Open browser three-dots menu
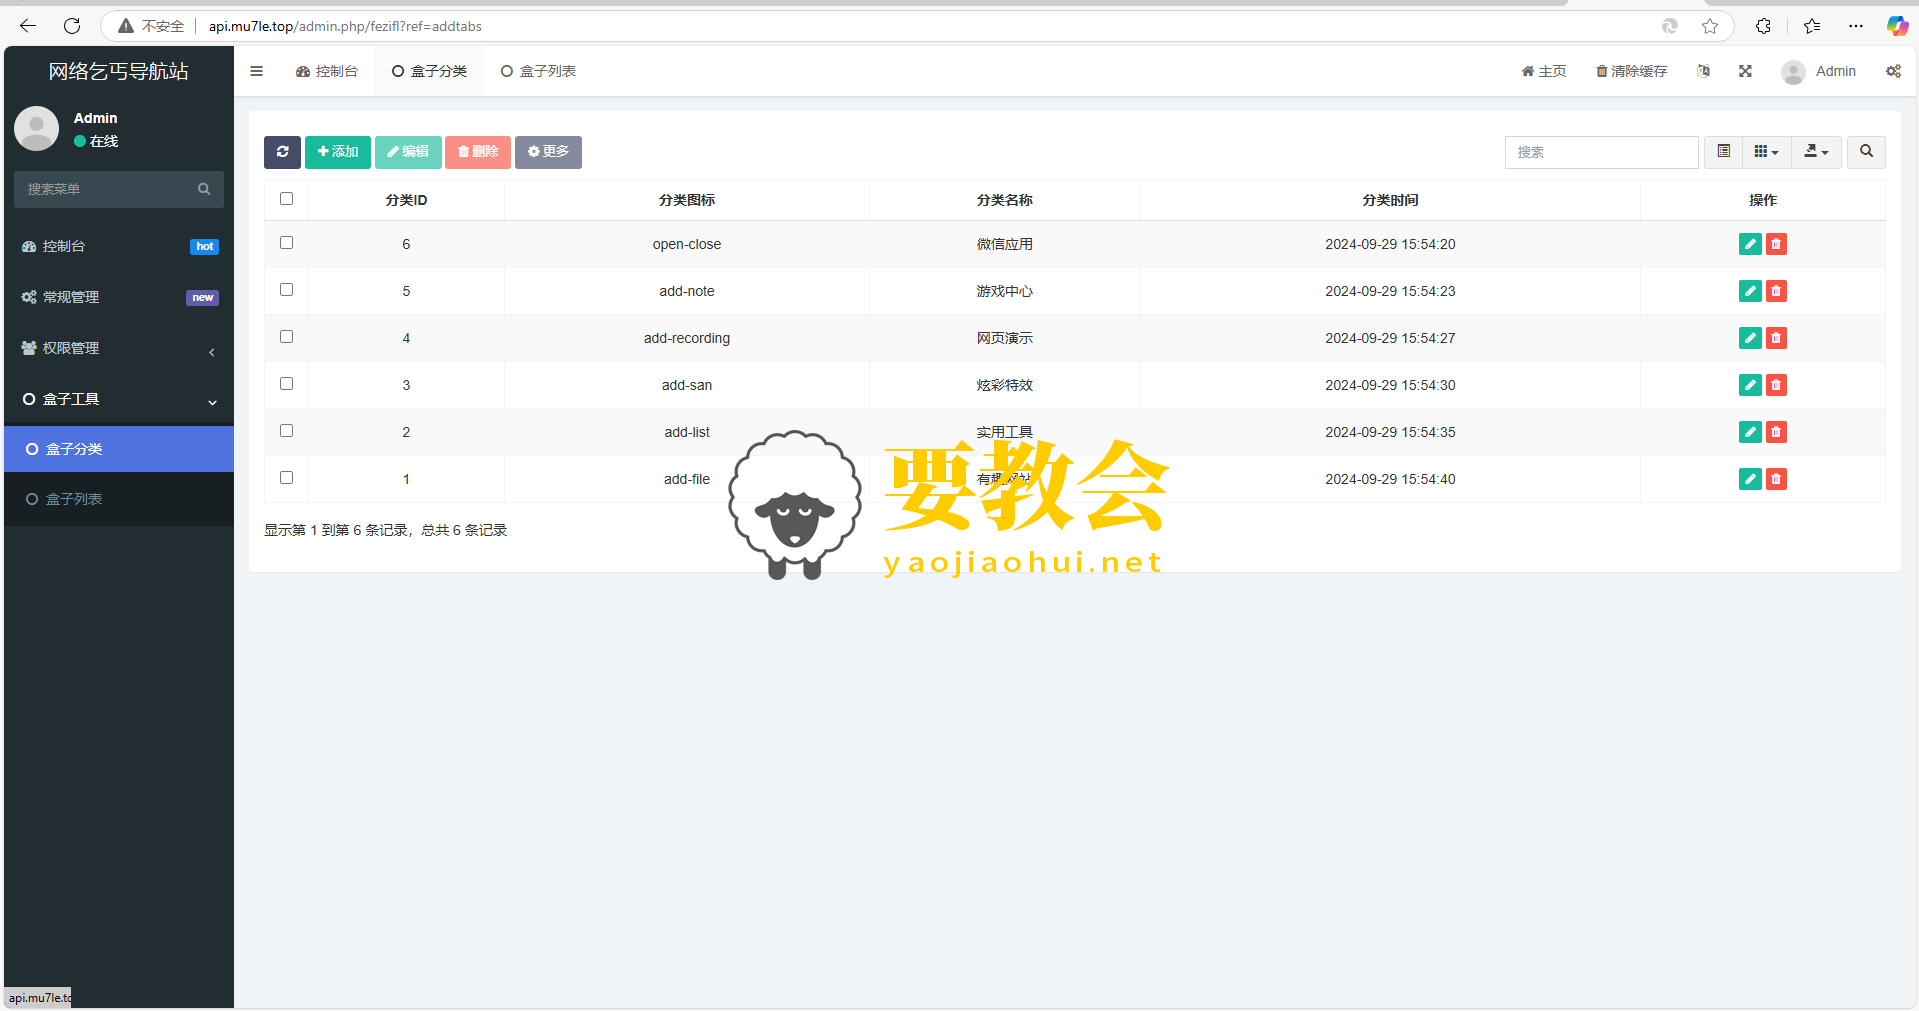1919x1011 pixels. point(1856,26)
